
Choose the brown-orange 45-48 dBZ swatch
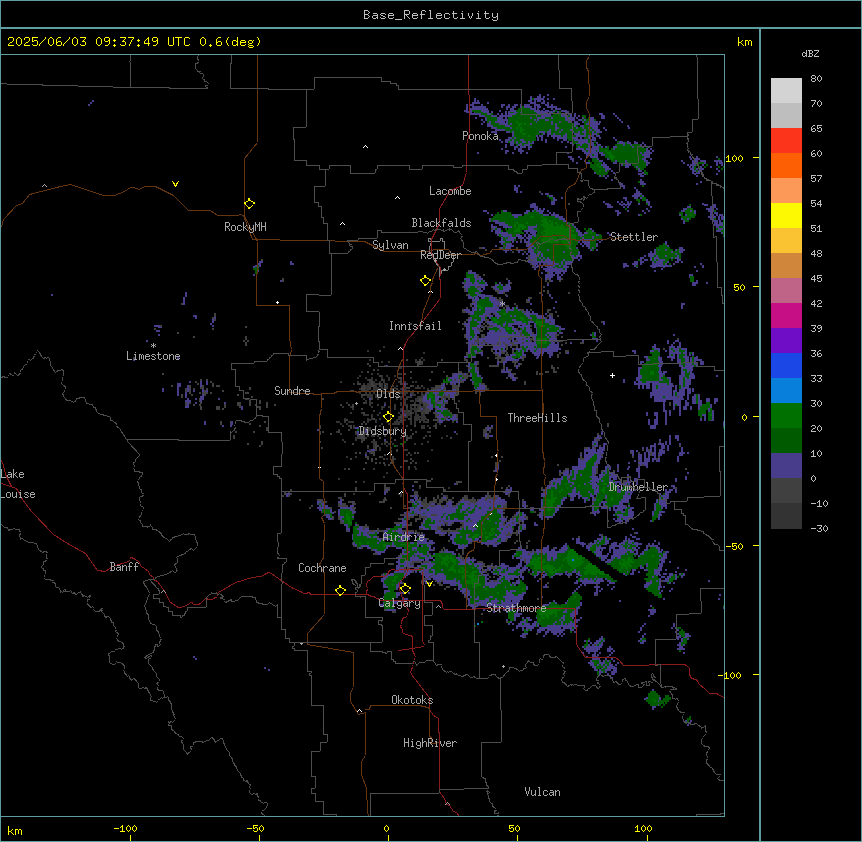(786, 265)
